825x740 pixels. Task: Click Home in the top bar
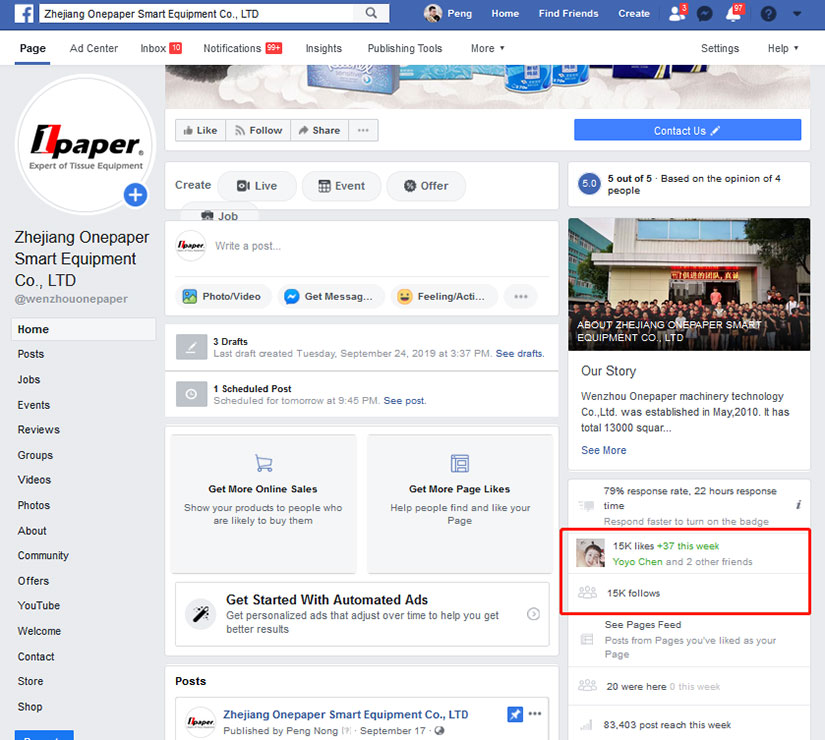click(x=505, y=14)
